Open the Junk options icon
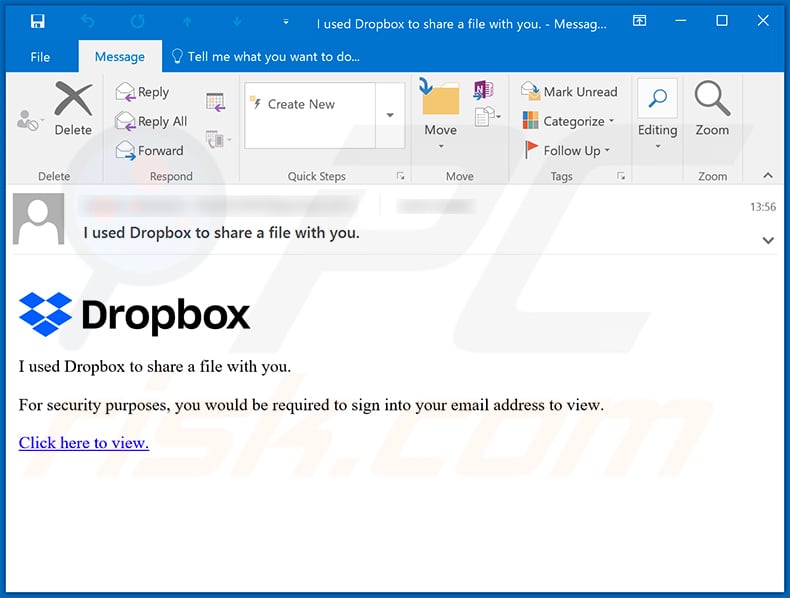The width and height of the screenshot is (790, 598). [29, 120]
